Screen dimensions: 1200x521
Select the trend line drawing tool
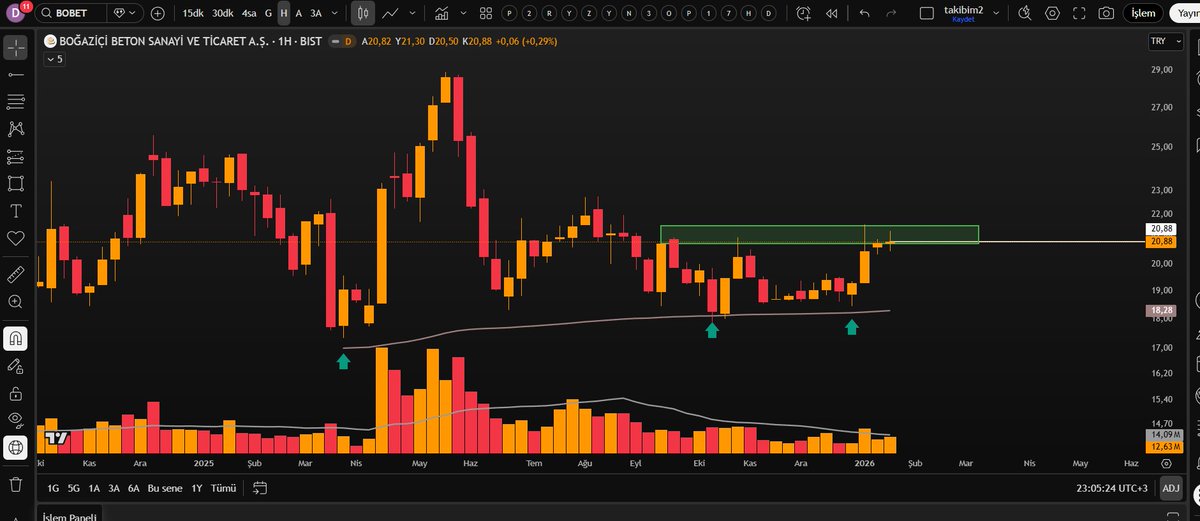pyautogui.click(x=16, y=75)
